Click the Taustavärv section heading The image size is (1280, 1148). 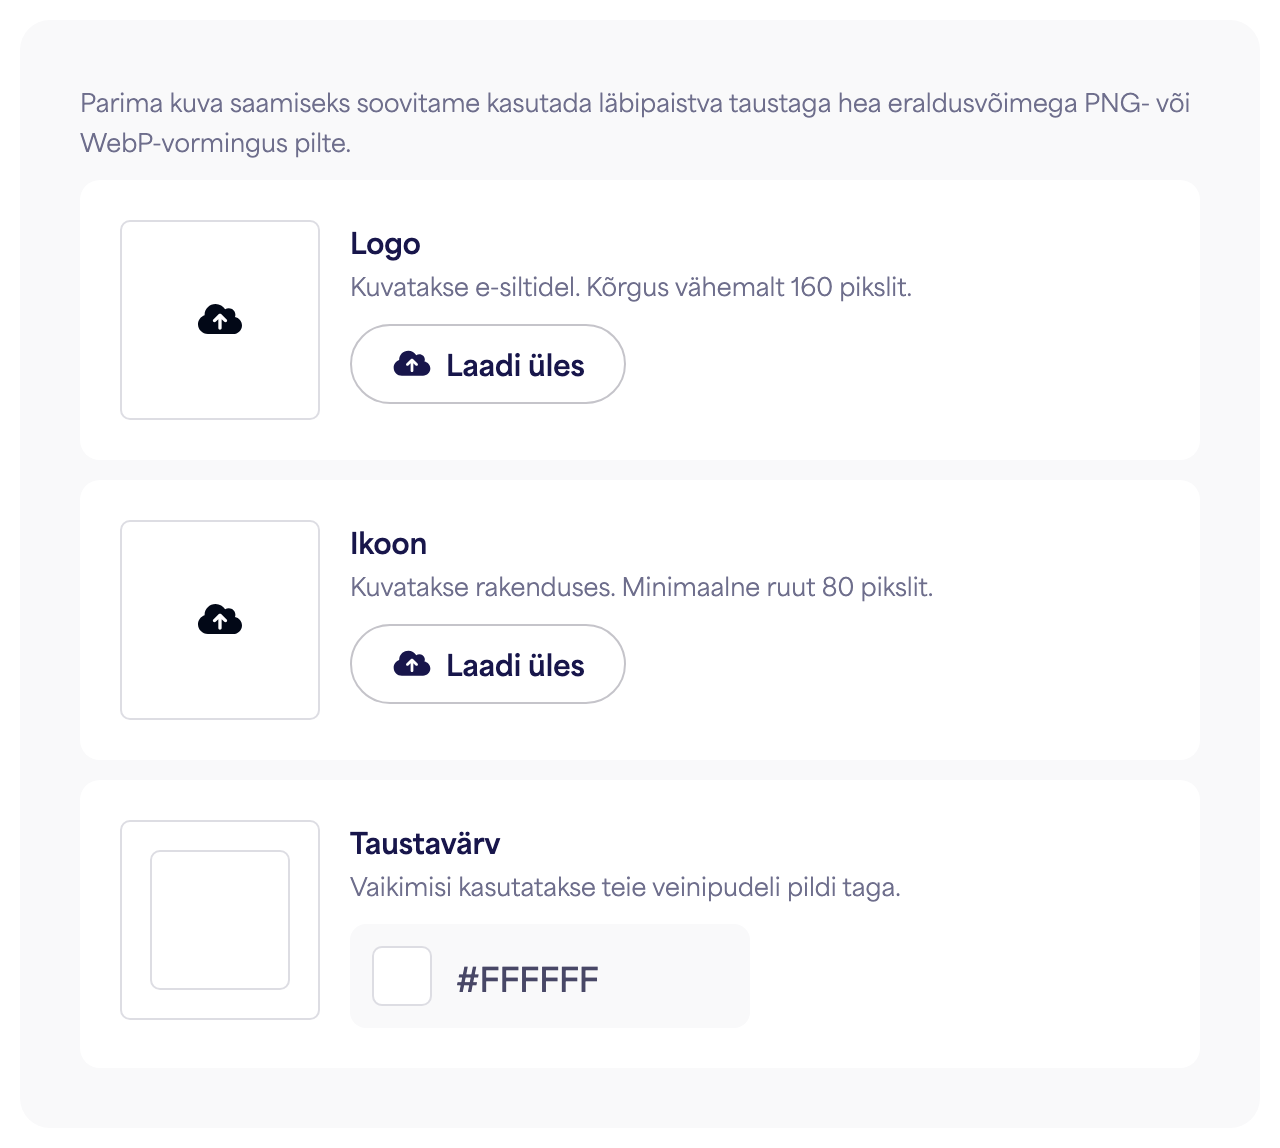(425, 843)
